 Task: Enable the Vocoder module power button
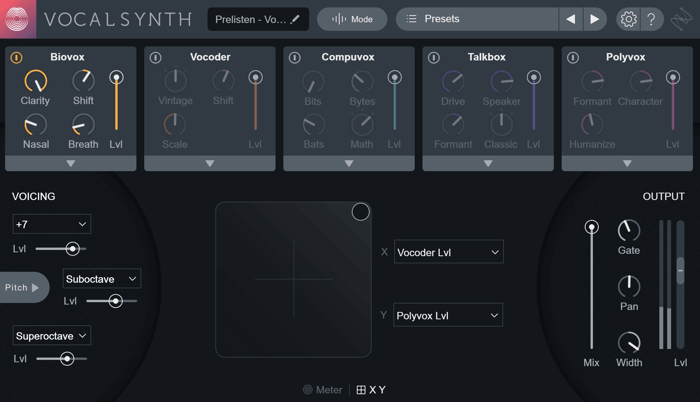tap(155, 58)
